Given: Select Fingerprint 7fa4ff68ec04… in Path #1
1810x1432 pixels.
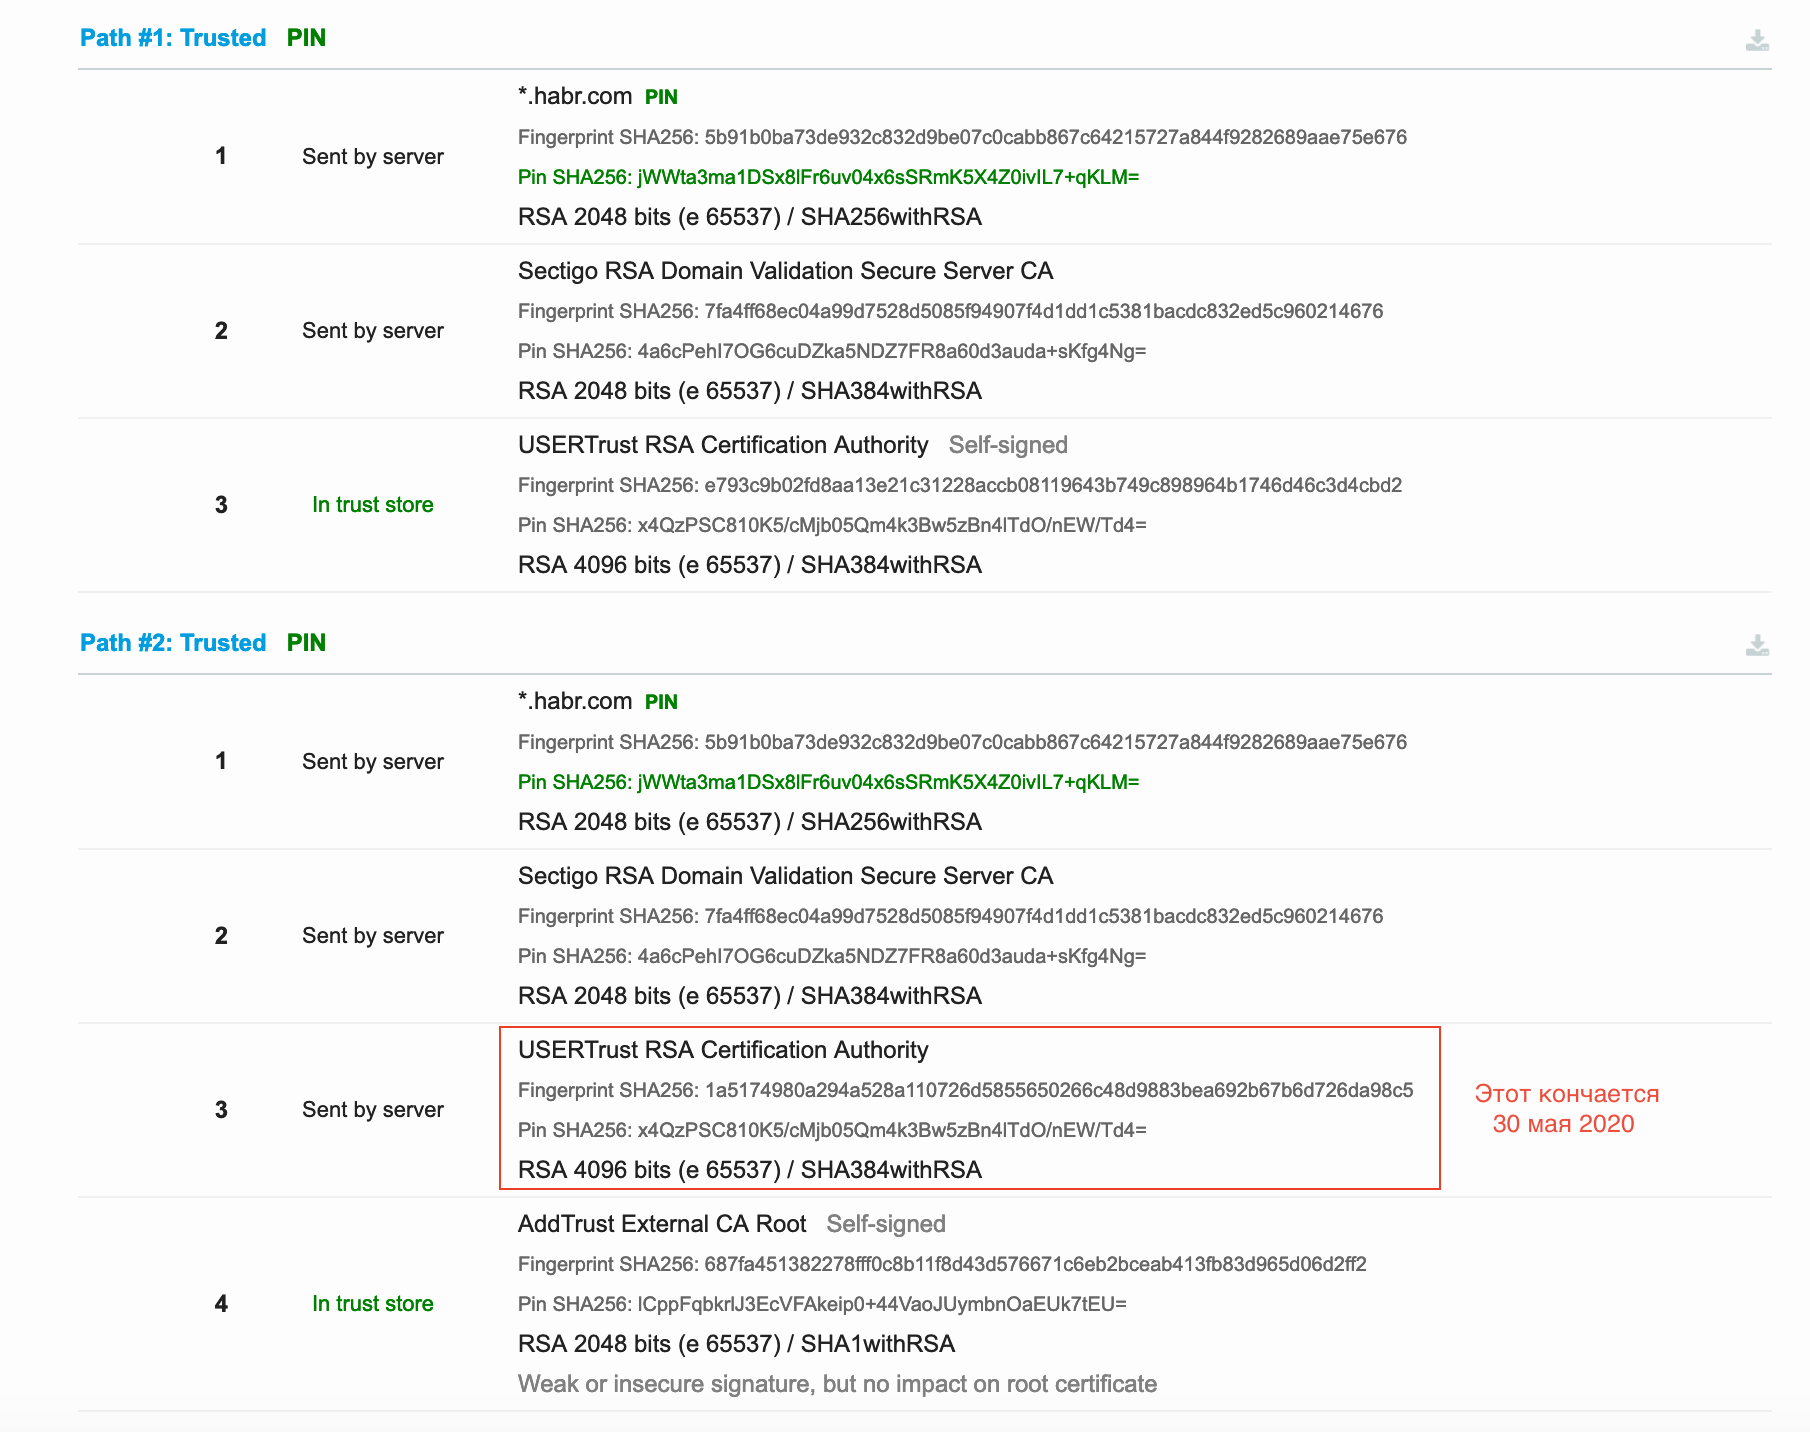Looking at the screenshot, I should click(950, 311).
